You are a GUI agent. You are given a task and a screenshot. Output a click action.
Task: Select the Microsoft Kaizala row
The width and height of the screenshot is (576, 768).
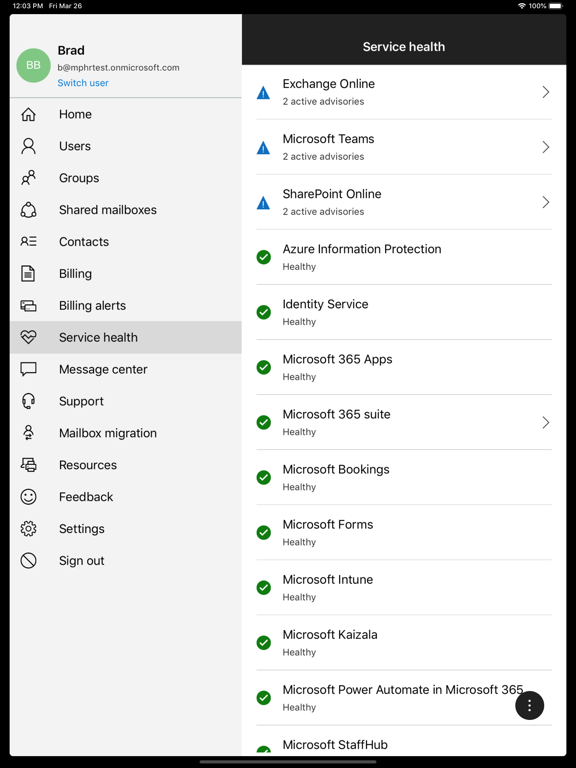(x=404, y=643)
